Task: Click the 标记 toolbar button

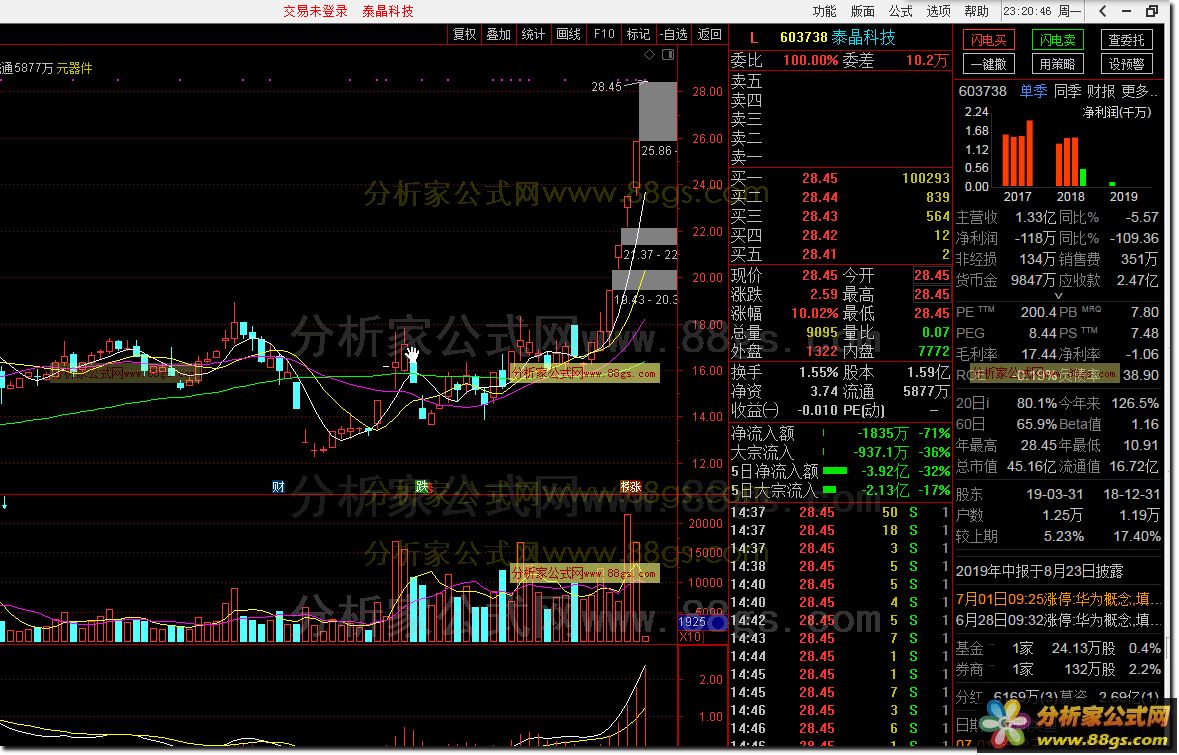Action: coord(638,35)
